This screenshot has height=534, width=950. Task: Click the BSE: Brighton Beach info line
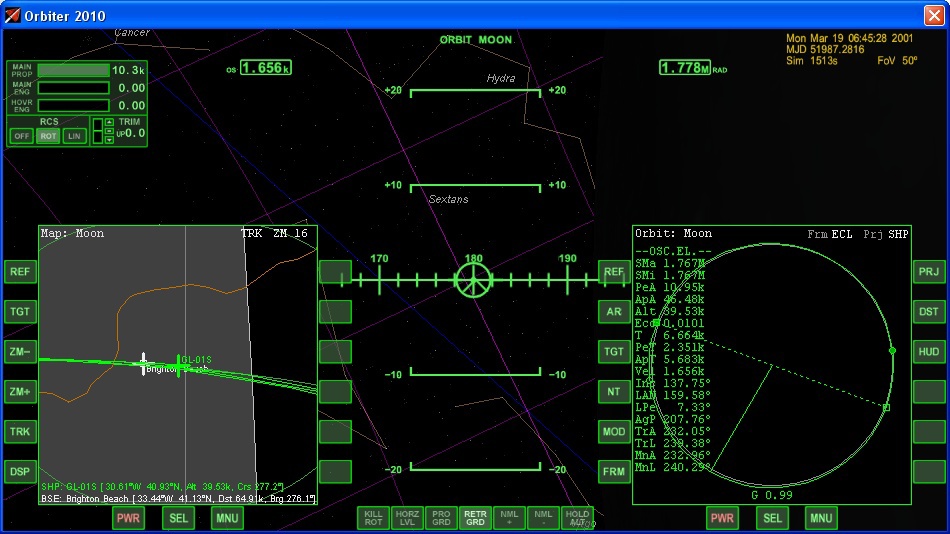click(x=178, y=499)
